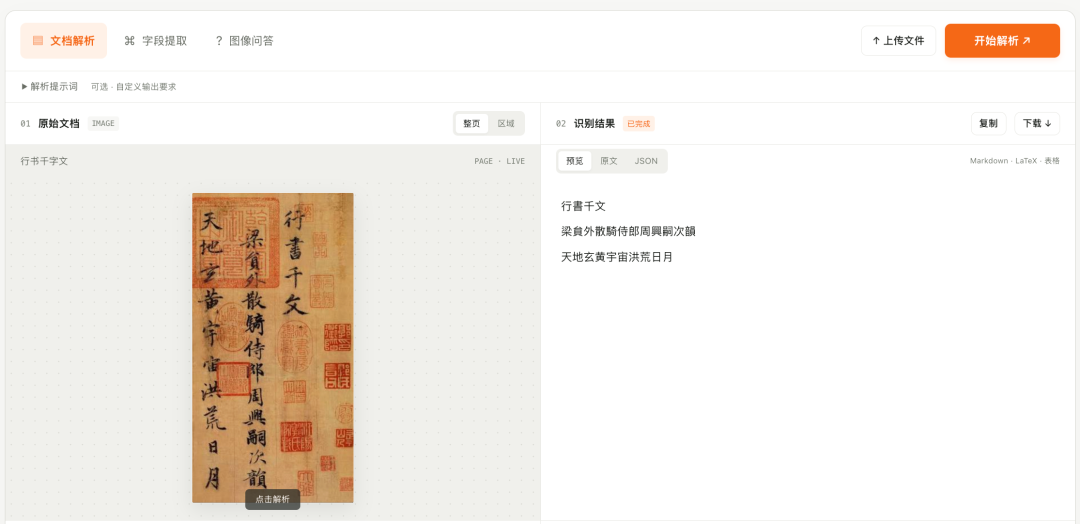
Task: Click the 原始文档 section title
Action: tap(59, 123)
